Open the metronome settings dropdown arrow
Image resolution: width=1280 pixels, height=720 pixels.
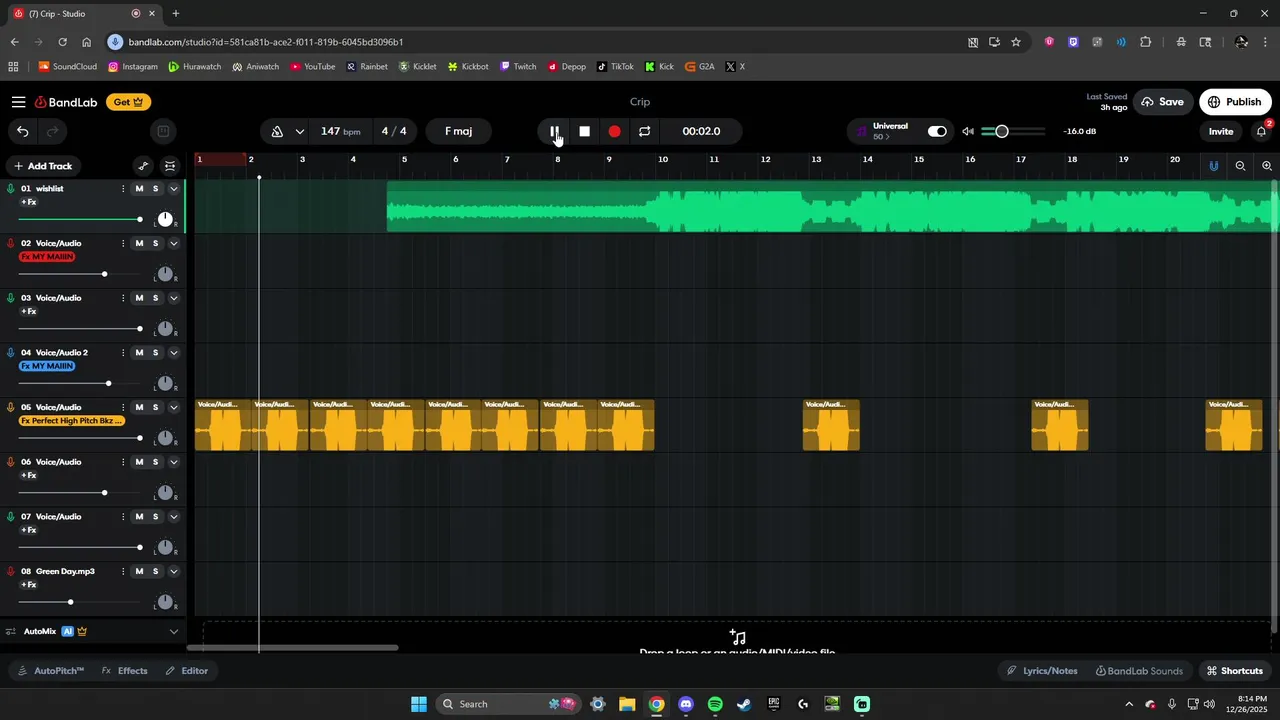(299, 131)
